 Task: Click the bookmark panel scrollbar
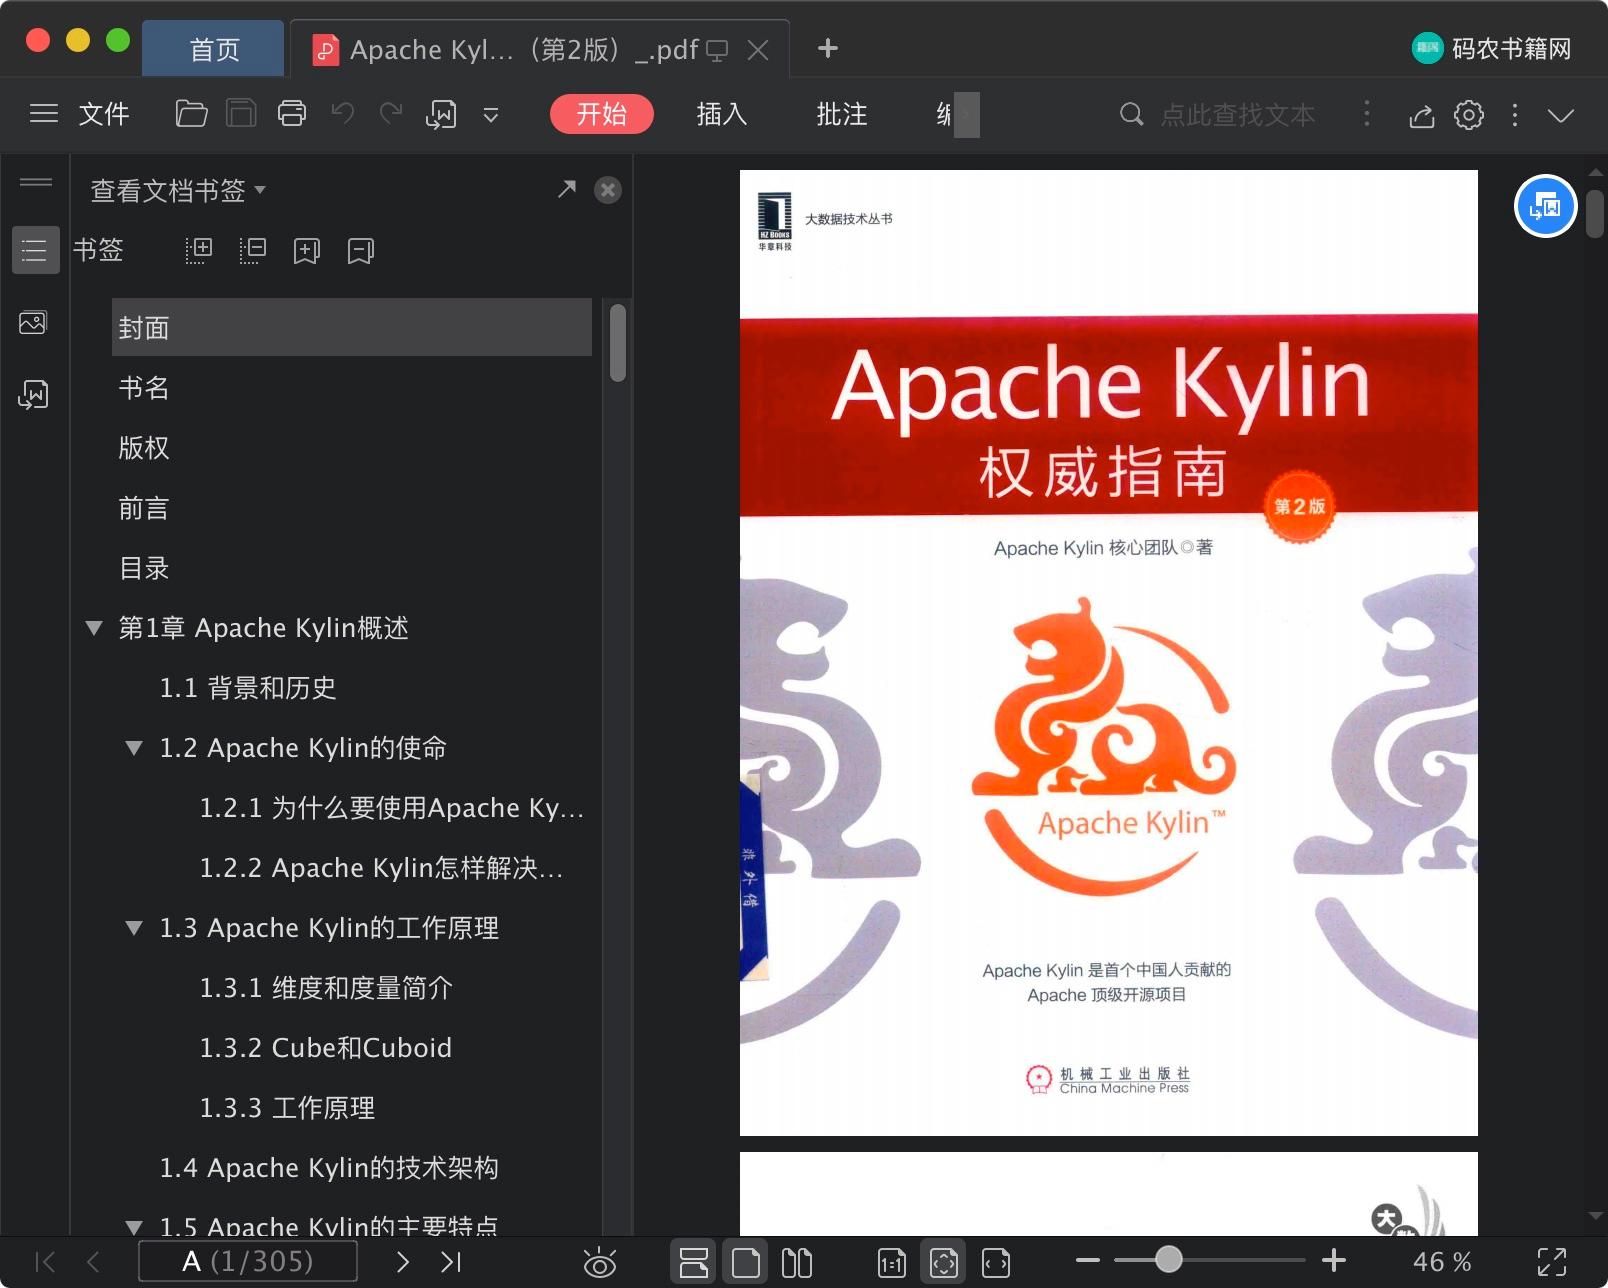pos(618,342)
